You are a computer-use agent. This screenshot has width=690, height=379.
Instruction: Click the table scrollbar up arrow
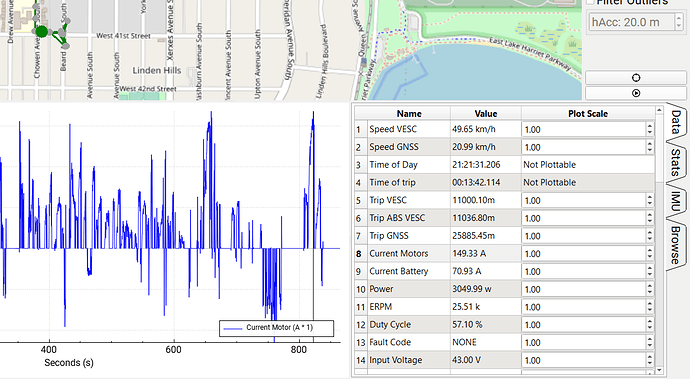659,110
